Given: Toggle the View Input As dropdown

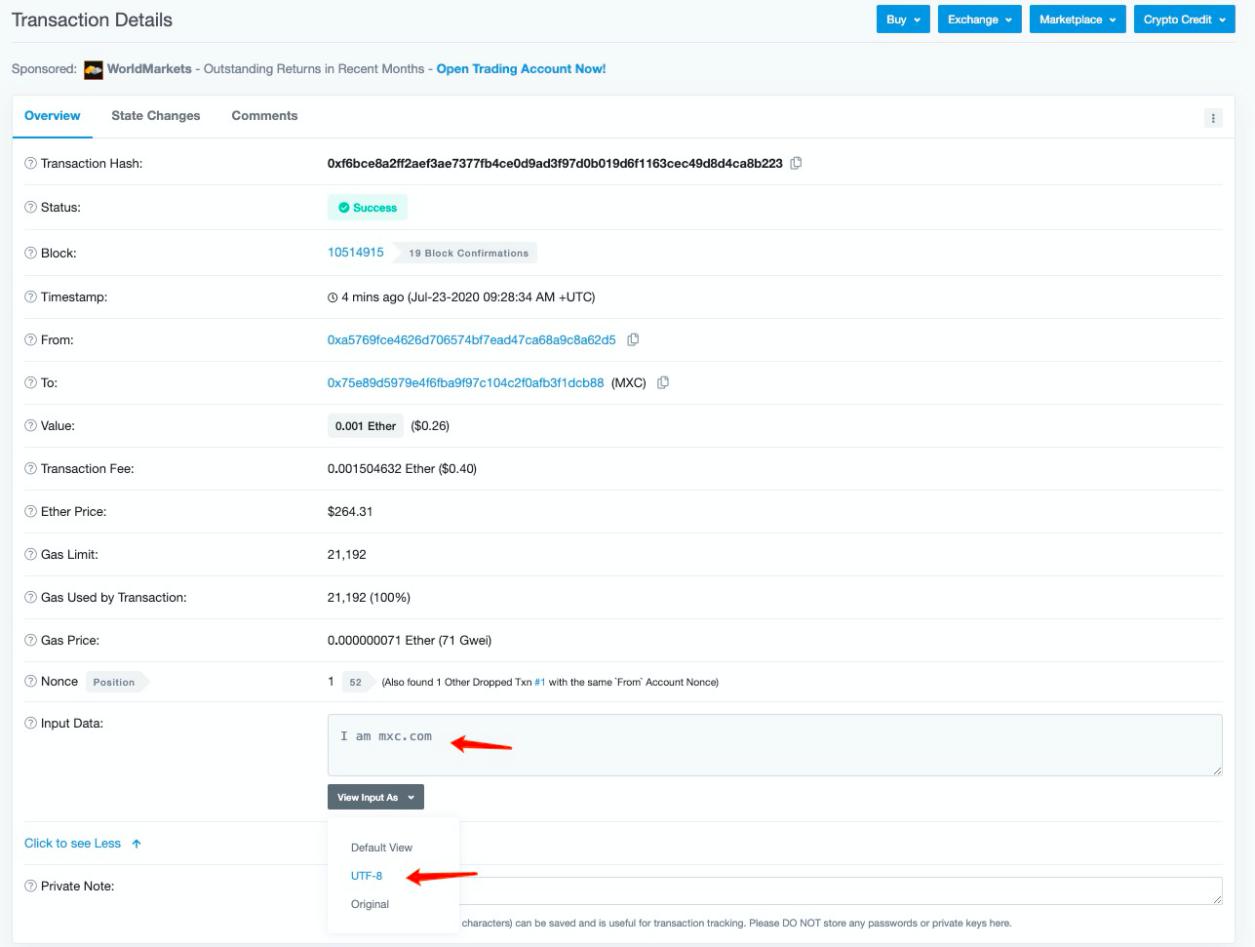Looking at the screenshot, I should click(x=375, y=797).
